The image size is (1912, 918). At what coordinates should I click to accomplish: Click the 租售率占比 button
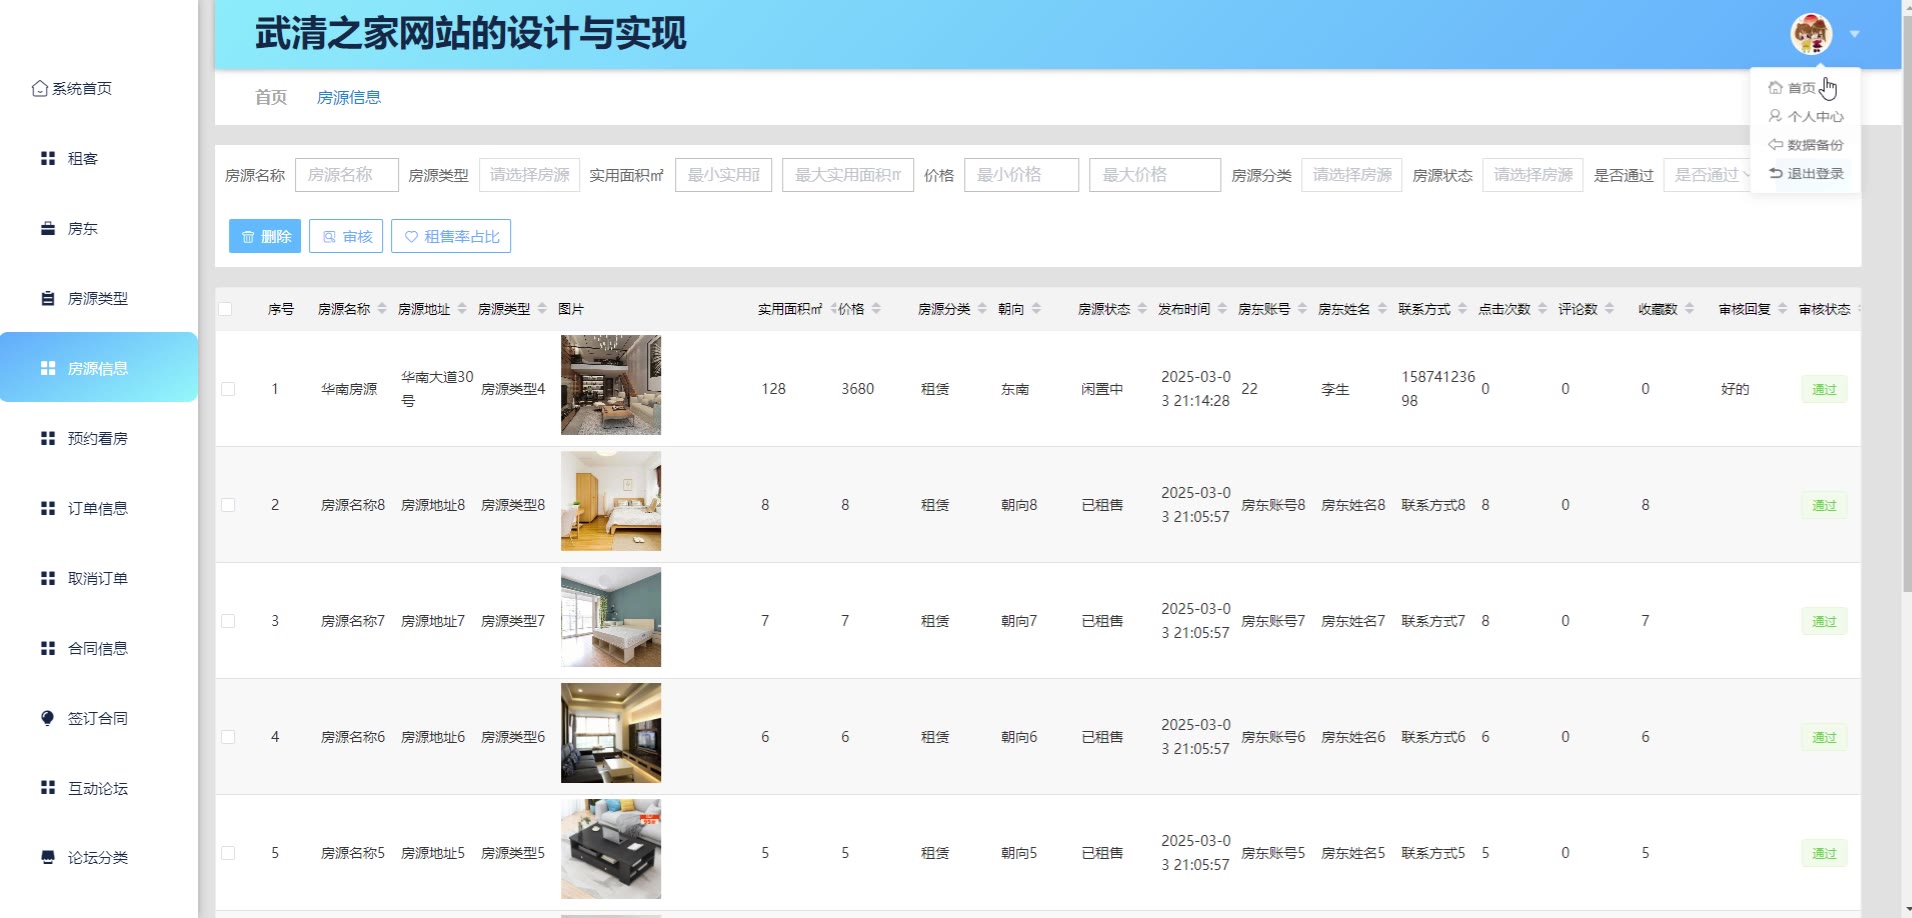point(451,236)
